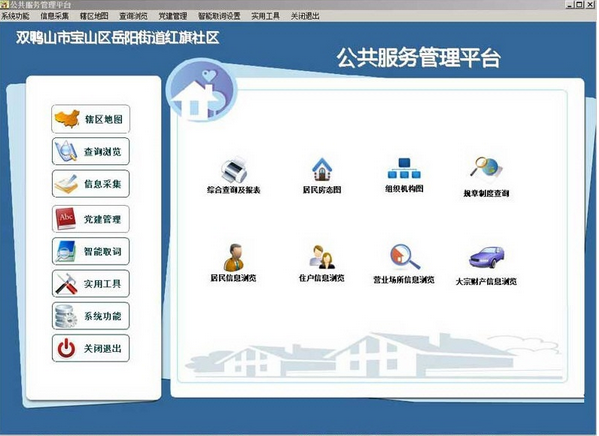Open the 党建管理 menu

(x=173, y=16)
